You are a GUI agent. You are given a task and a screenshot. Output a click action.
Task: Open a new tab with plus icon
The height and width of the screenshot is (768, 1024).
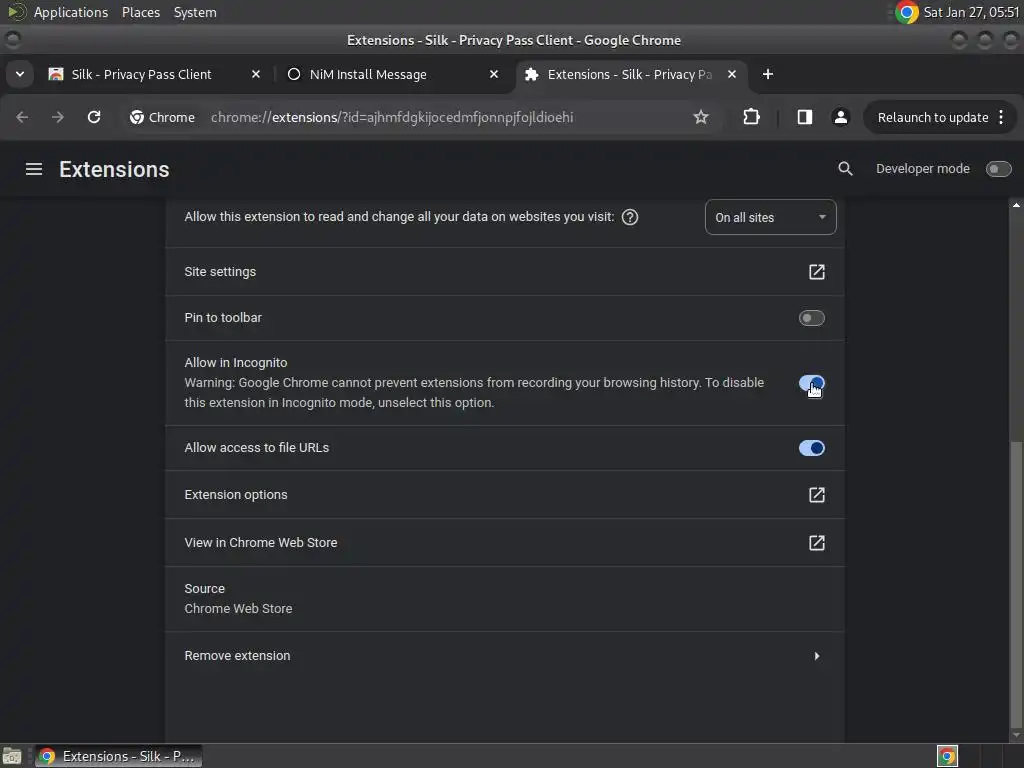pyautogui.click(x=768, y=74)
